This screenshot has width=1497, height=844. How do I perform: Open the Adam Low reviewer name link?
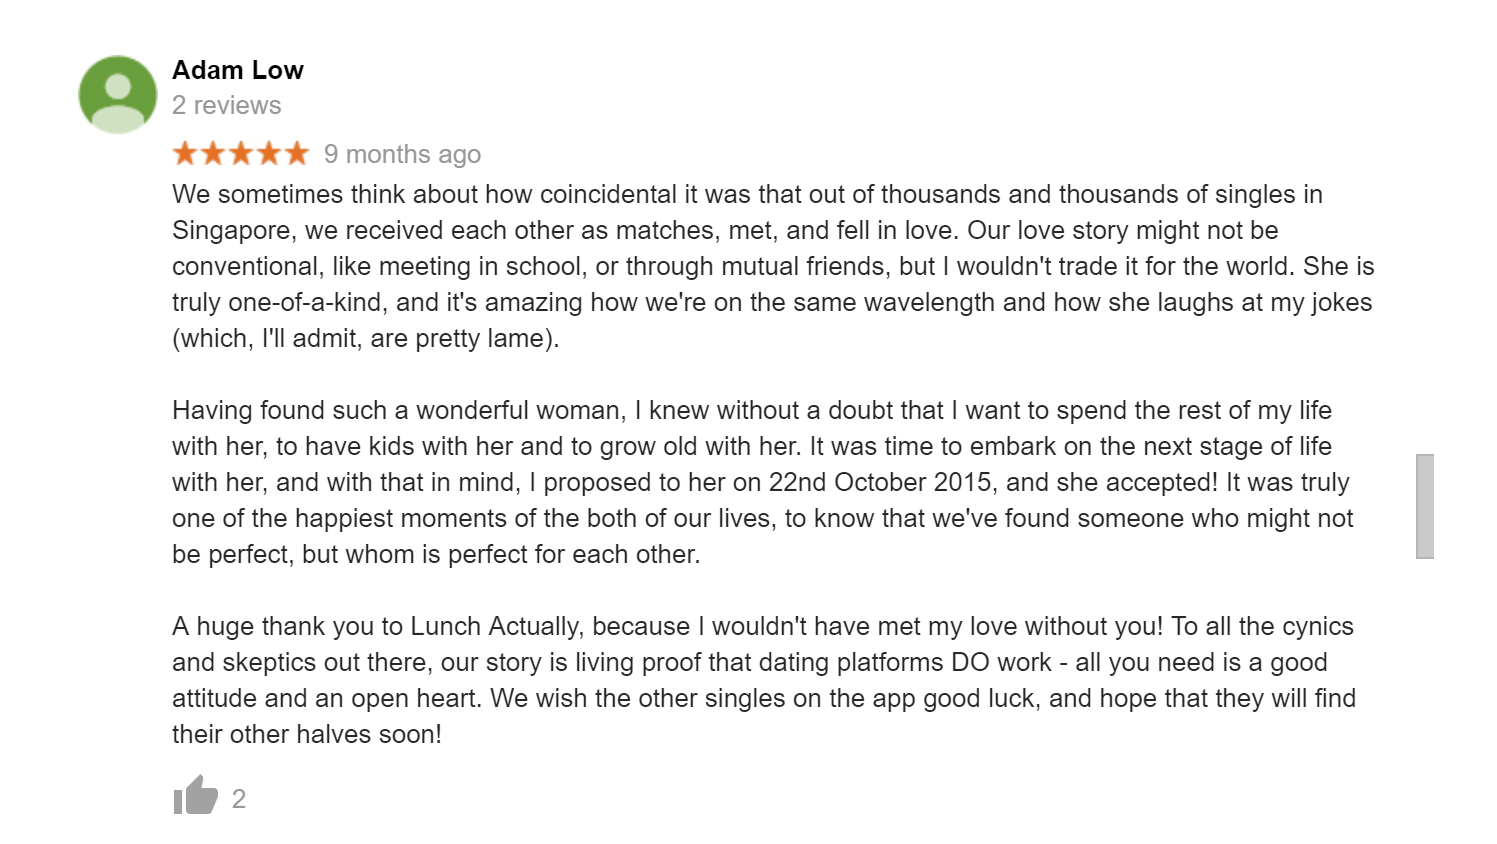click(237, 70)
